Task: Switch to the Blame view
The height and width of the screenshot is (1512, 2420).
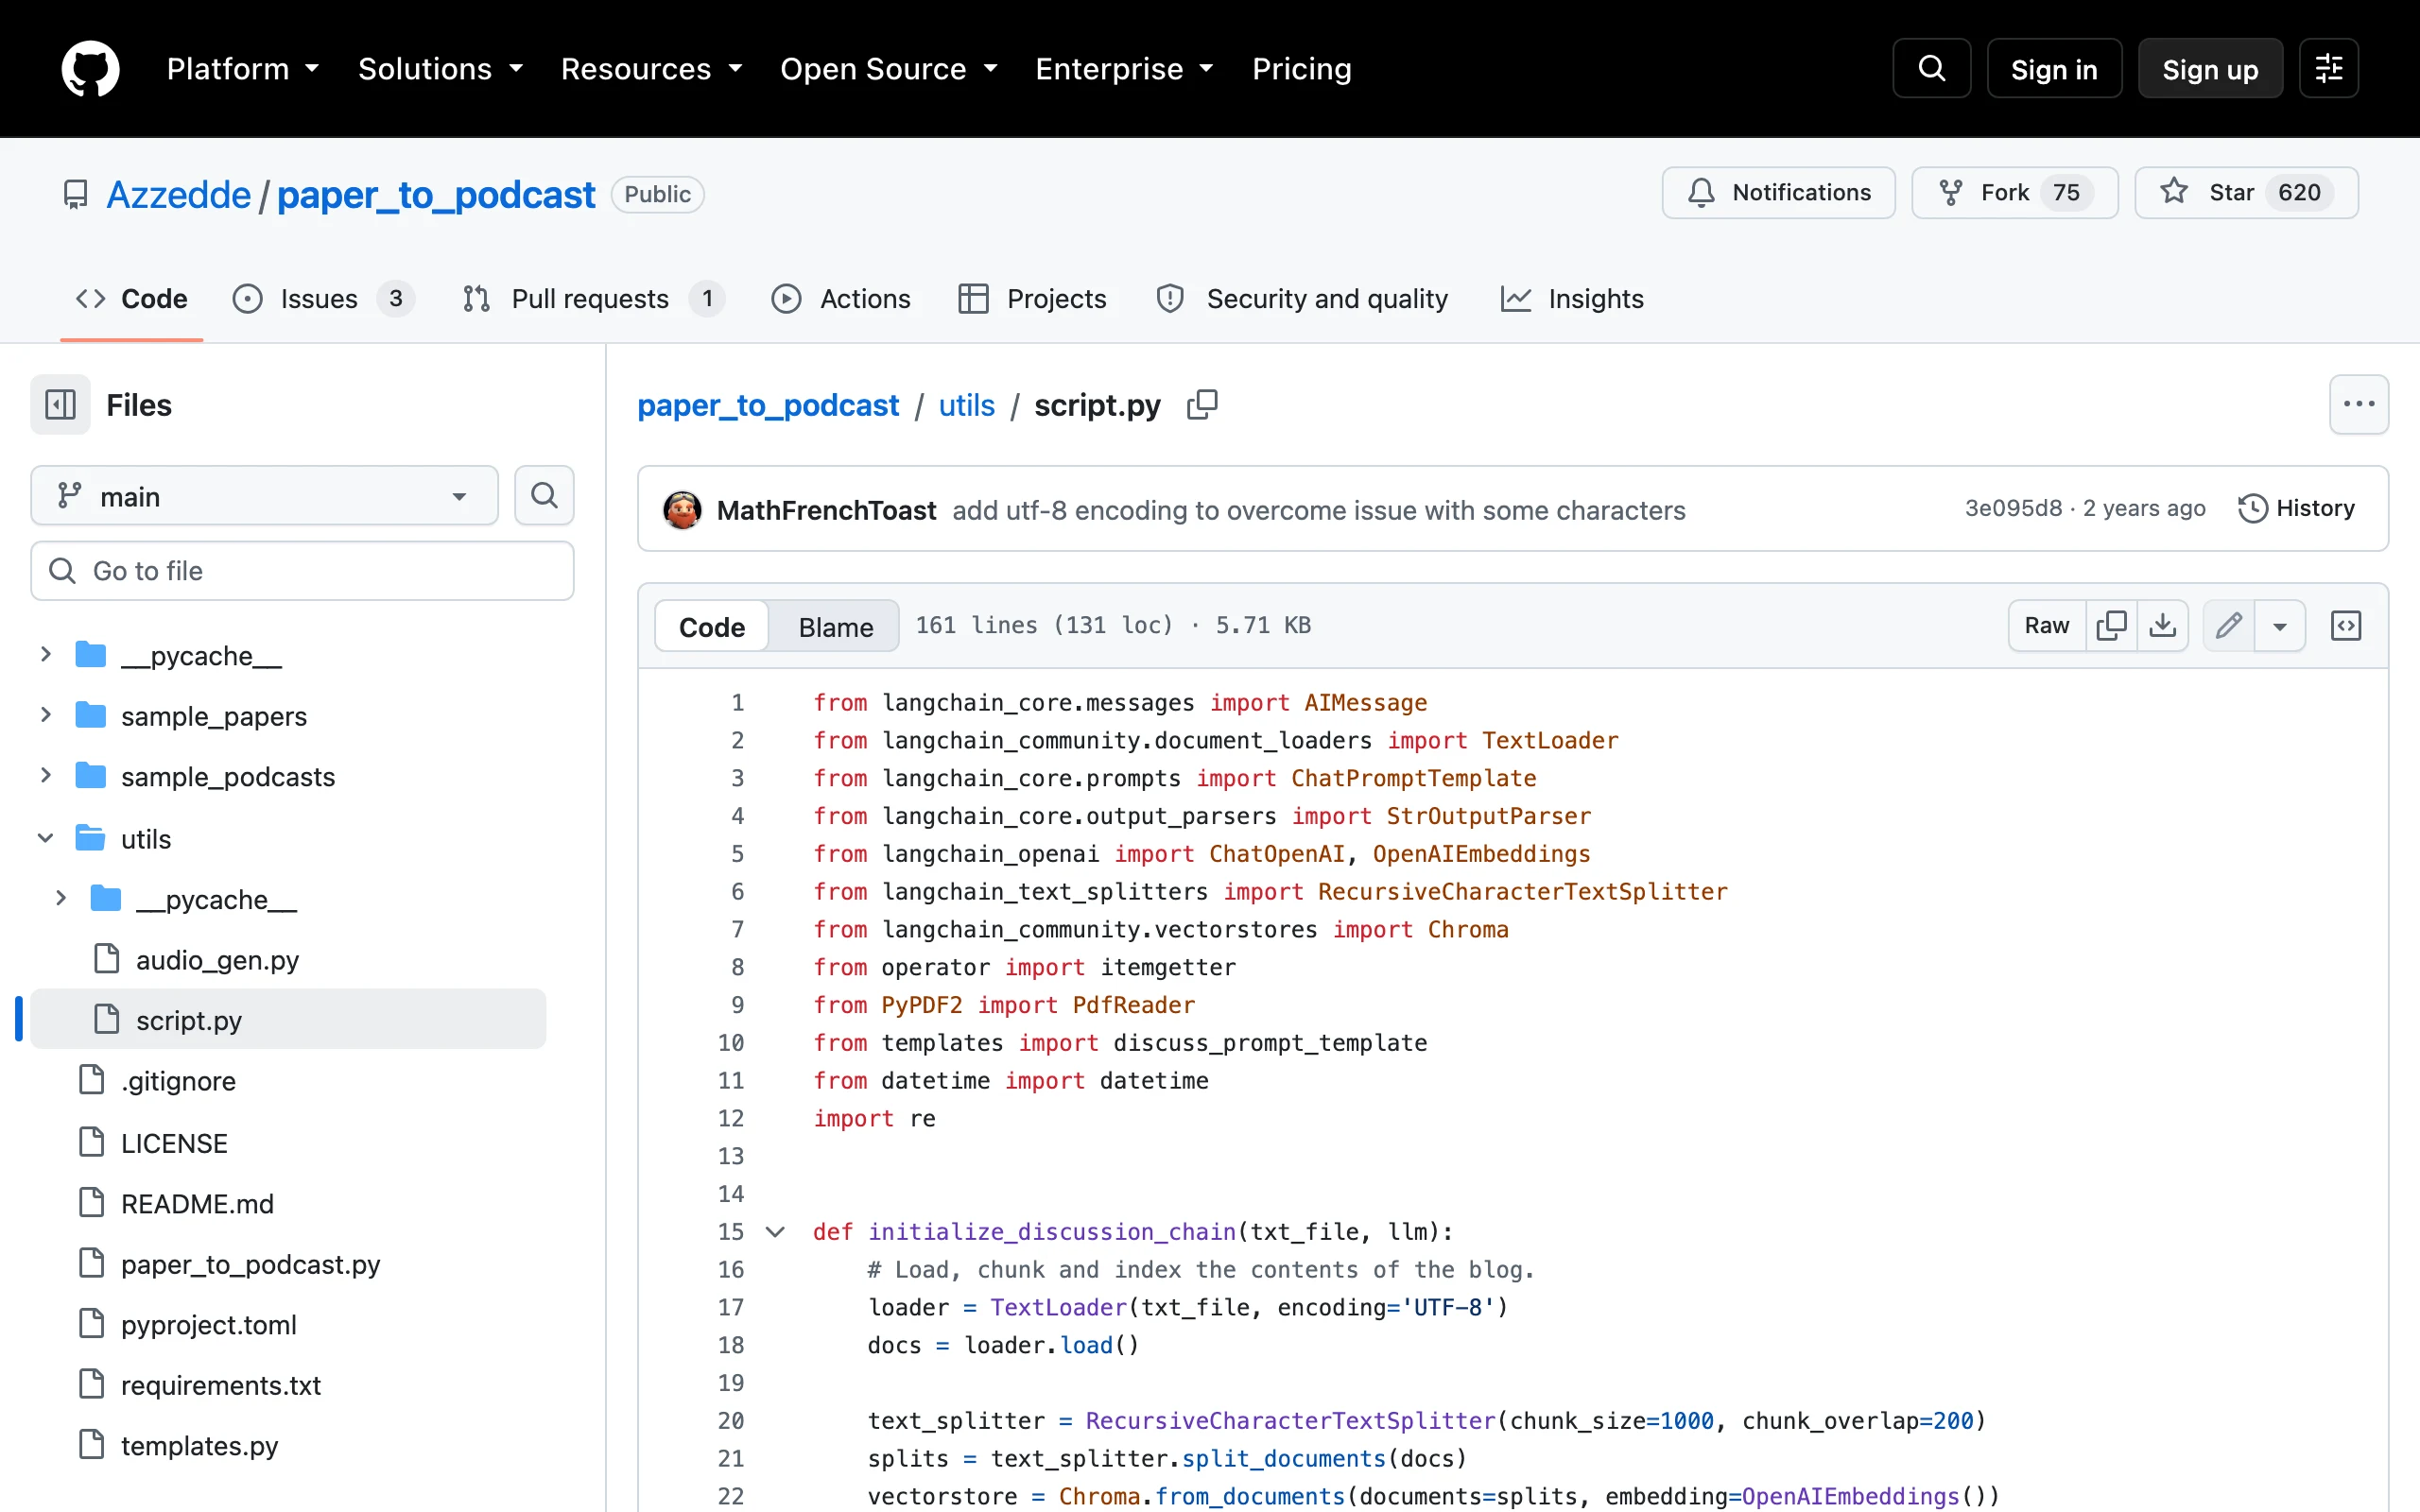Action: click(835, 627)
